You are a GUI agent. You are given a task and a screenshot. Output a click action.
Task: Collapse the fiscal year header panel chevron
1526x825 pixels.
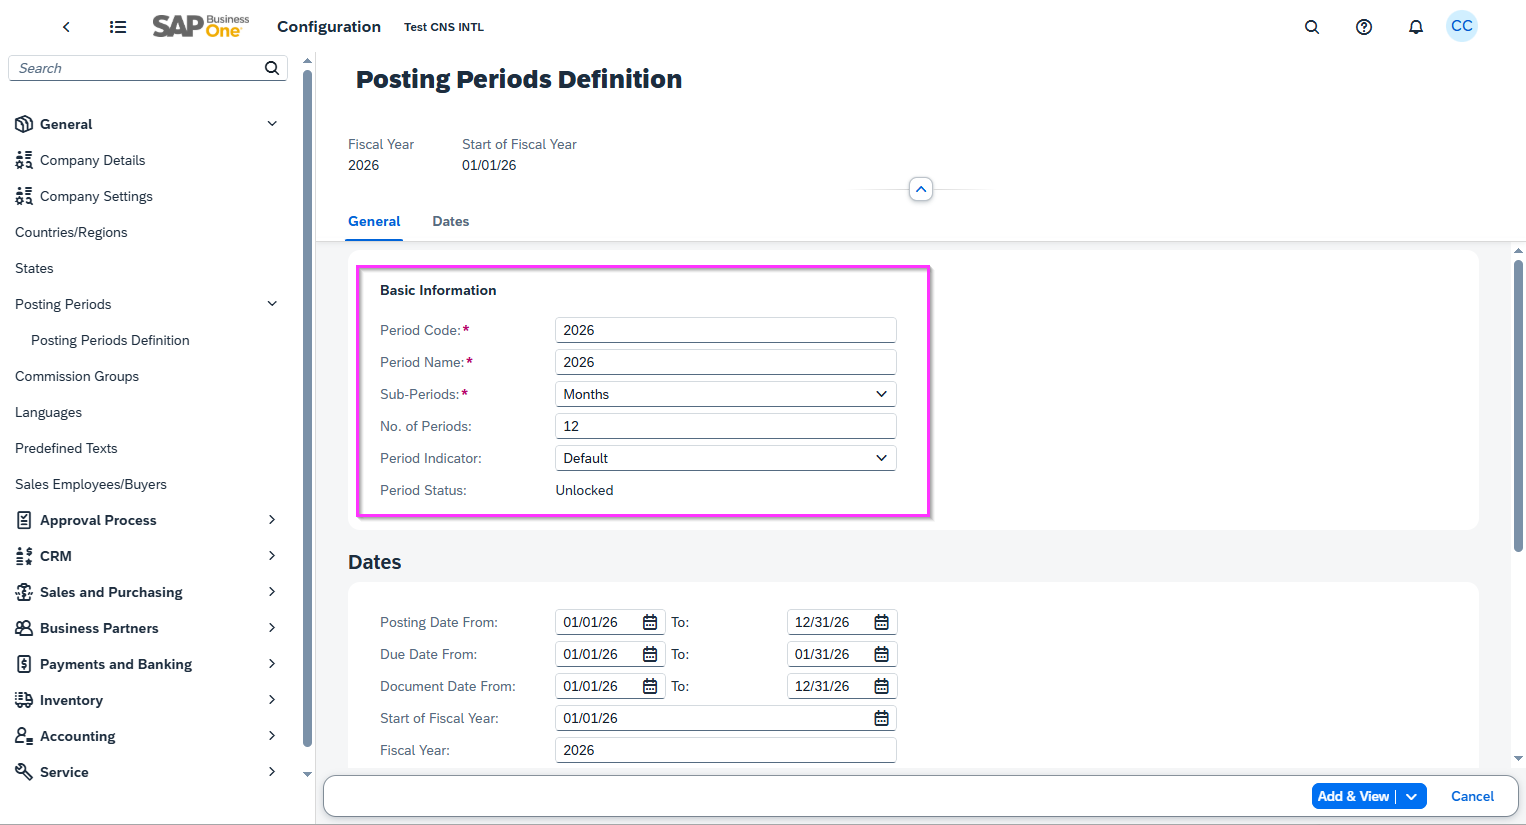(x=920, y=188)
